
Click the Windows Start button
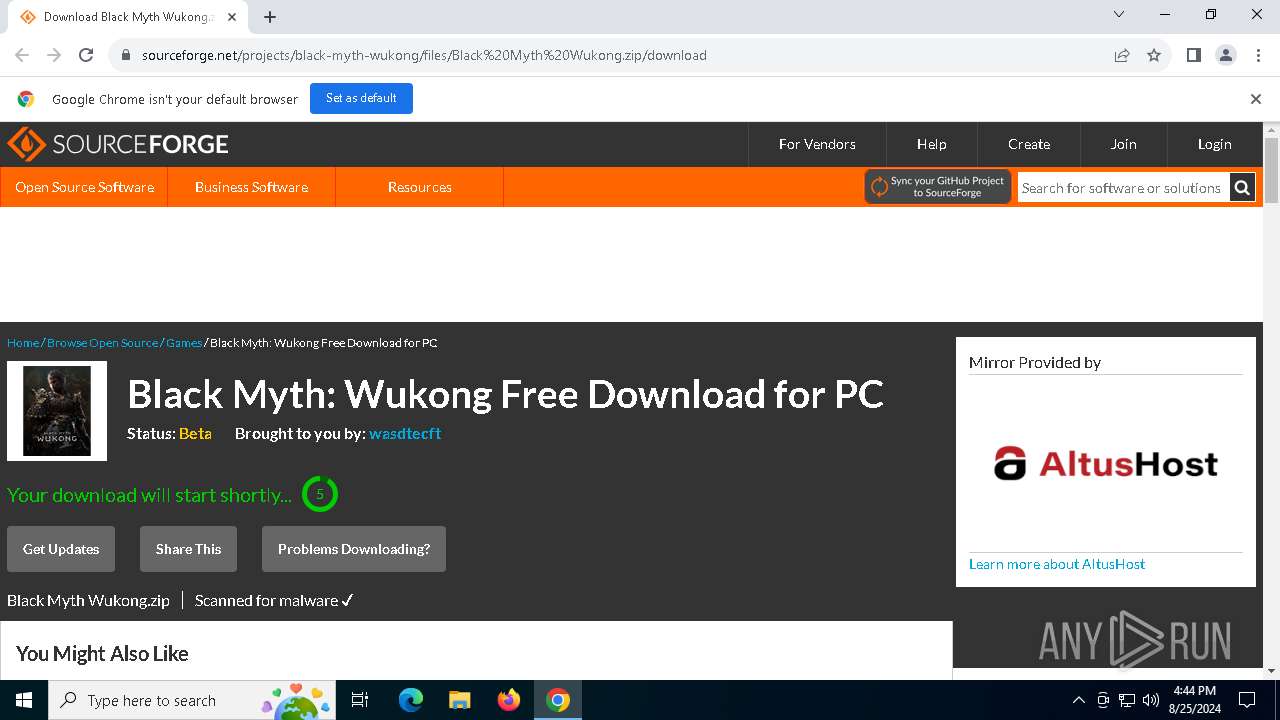[x=24, y=700]
